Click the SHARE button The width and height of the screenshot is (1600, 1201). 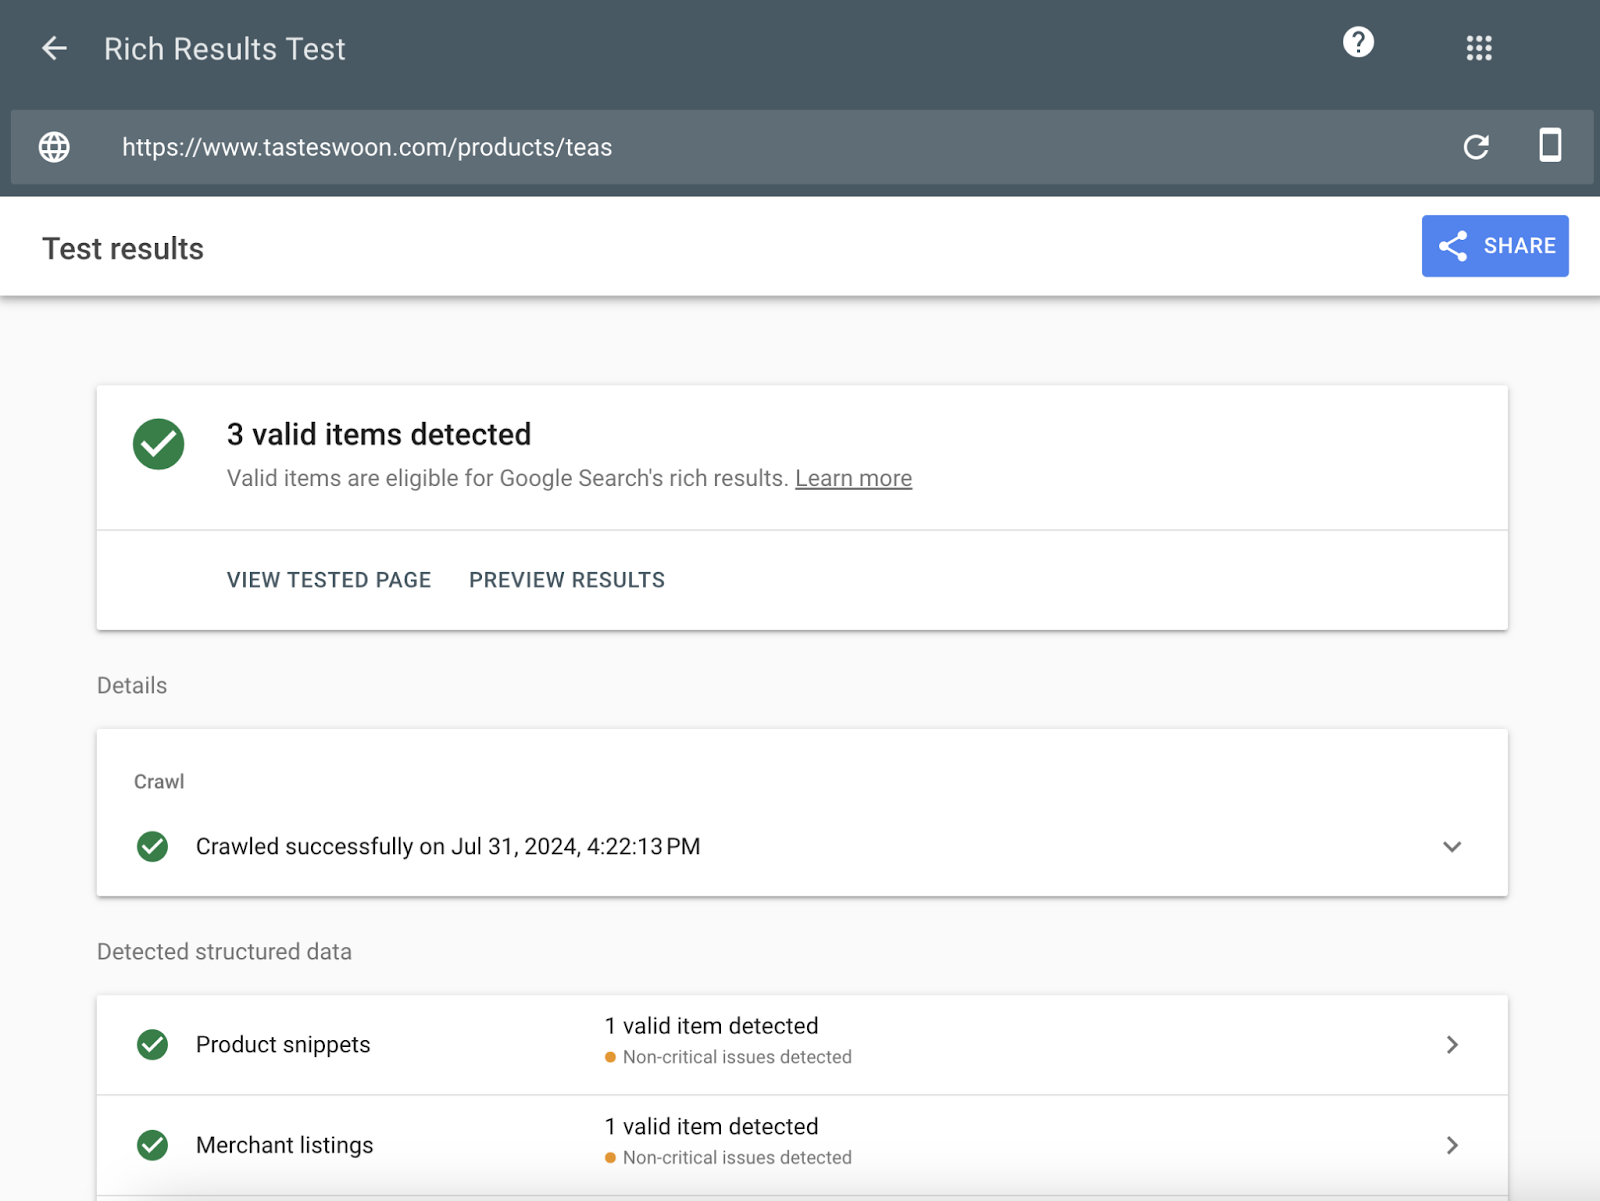point(1495,246)
